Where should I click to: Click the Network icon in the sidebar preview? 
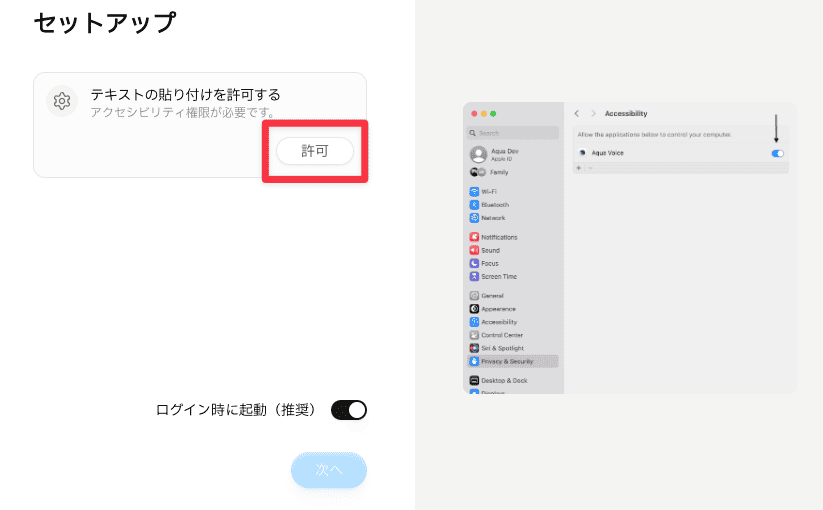coord(474,218)
